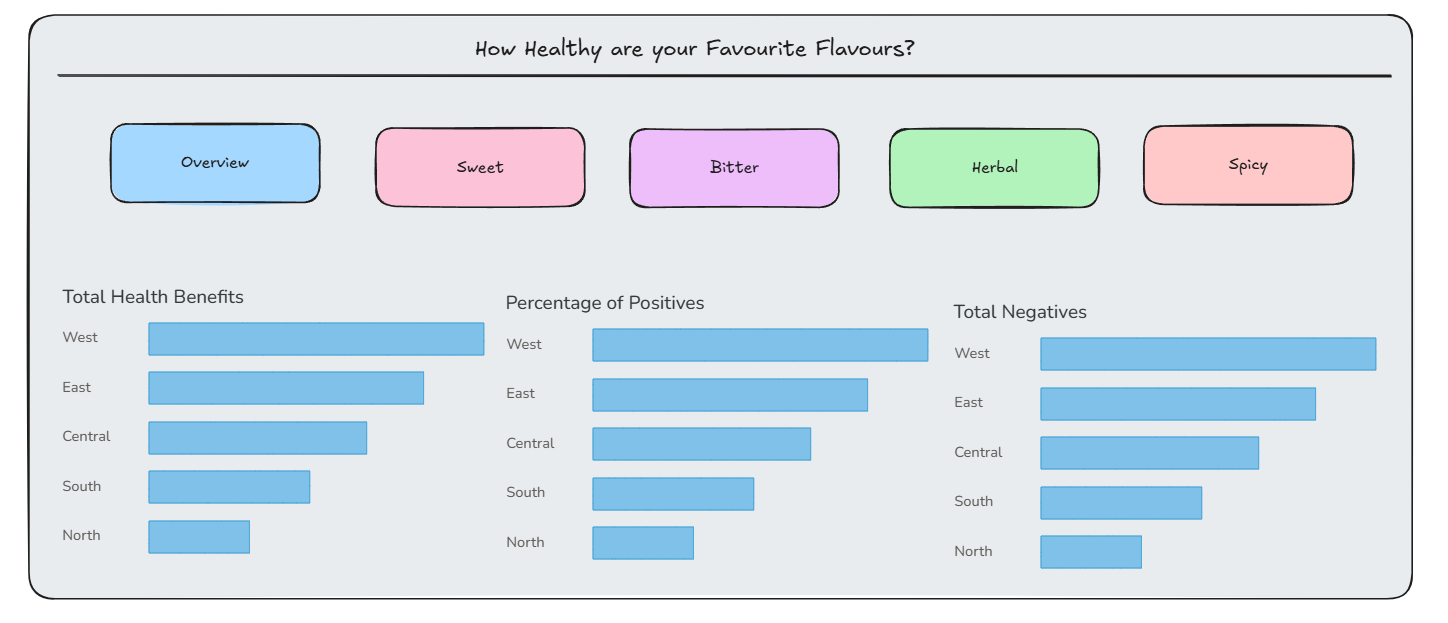Viewport: 1448px width, 623px height.
Task: Click the green Herbal button
Action: 994,168
